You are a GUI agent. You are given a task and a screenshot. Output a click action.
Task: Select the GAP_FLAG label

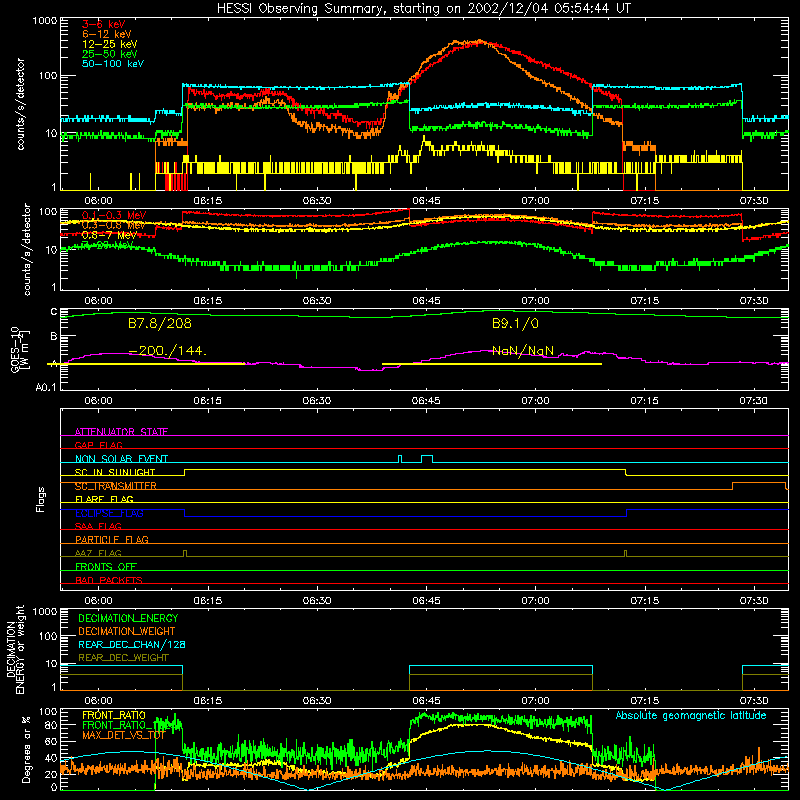(98, 445)
